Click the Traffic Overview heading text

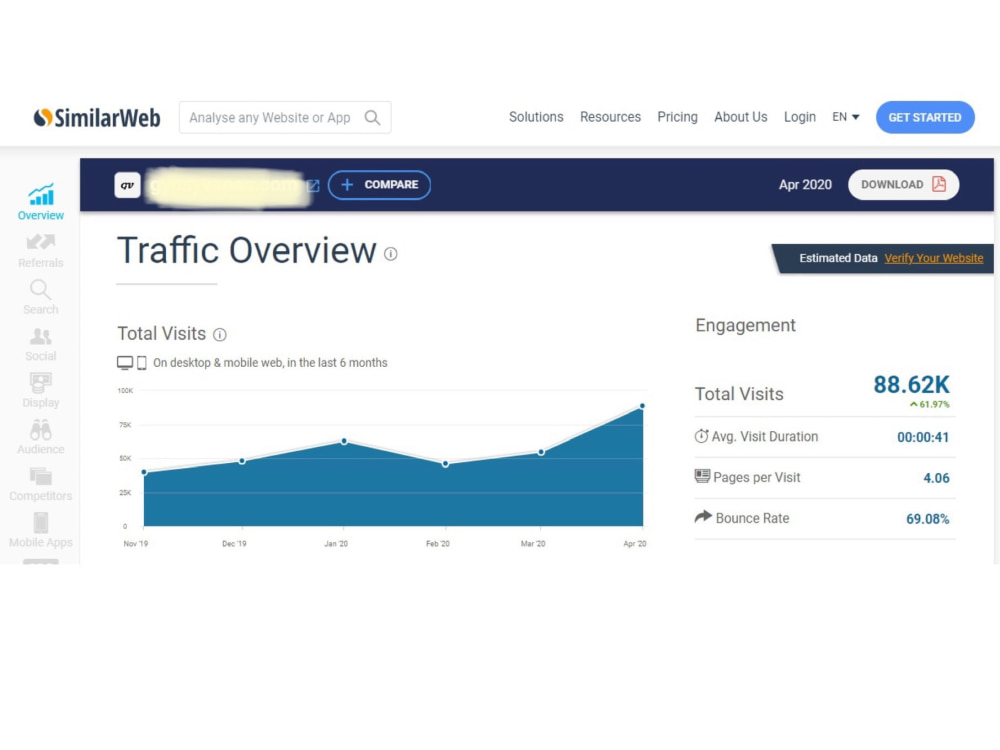pyautogui.click(x=247, y=250)
